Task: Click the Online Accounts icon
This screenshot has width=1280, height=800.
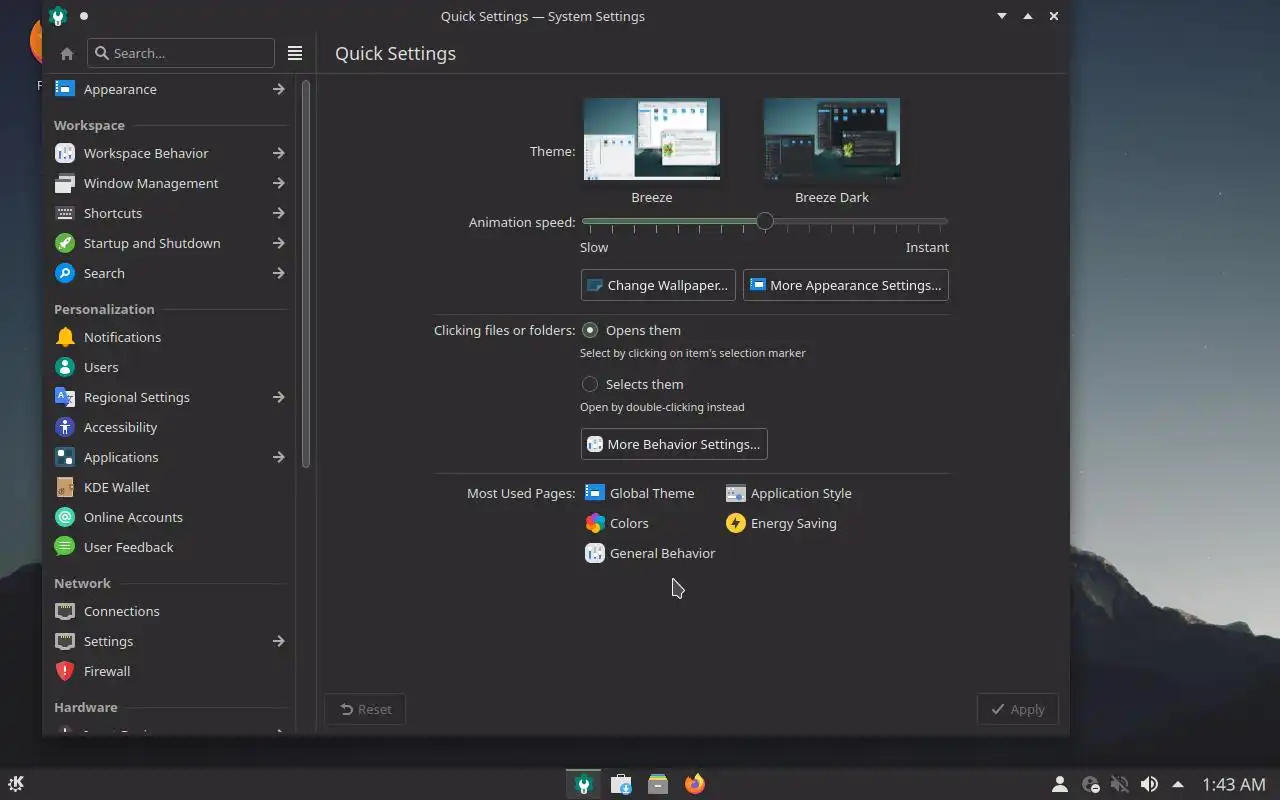Action: [65, 517]
